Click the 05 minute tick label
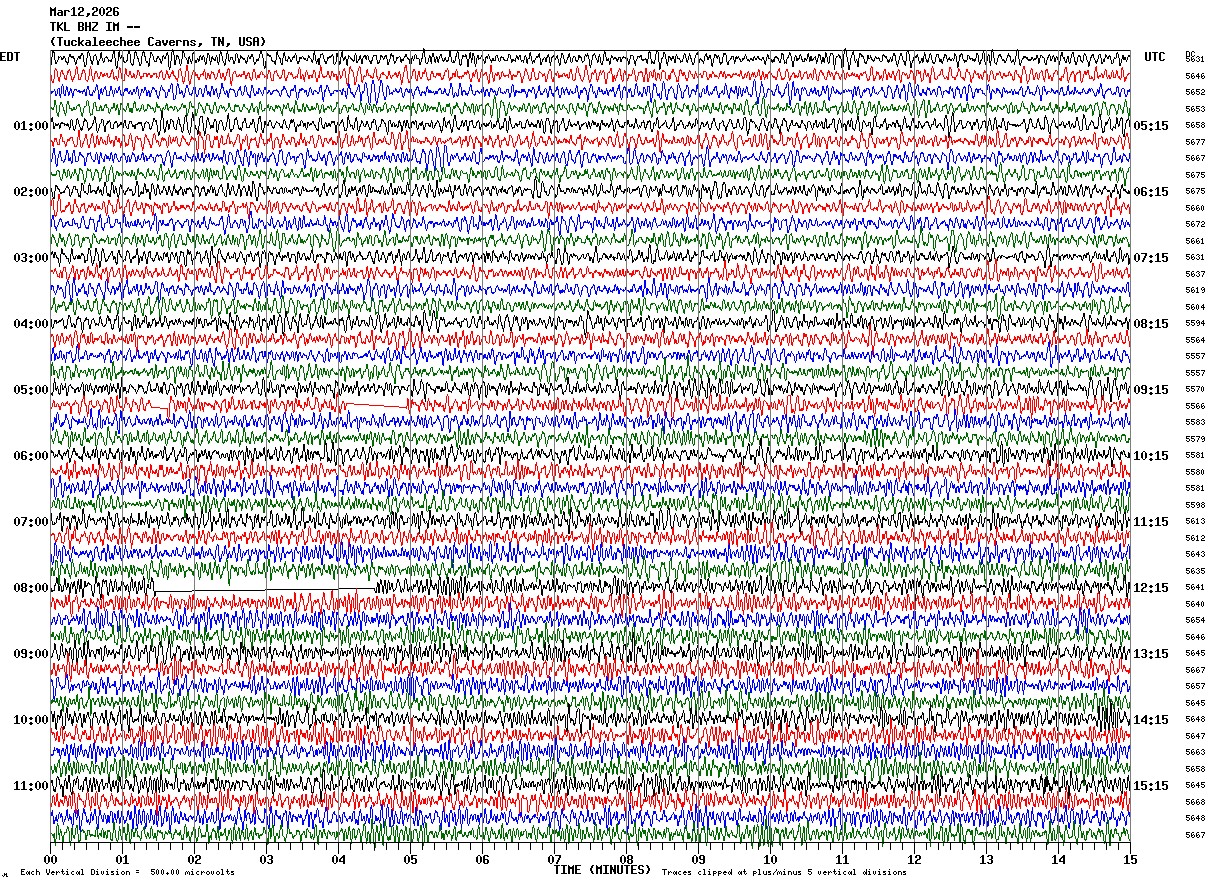This screenshot has height=886, width=1210. click(411, 859)
